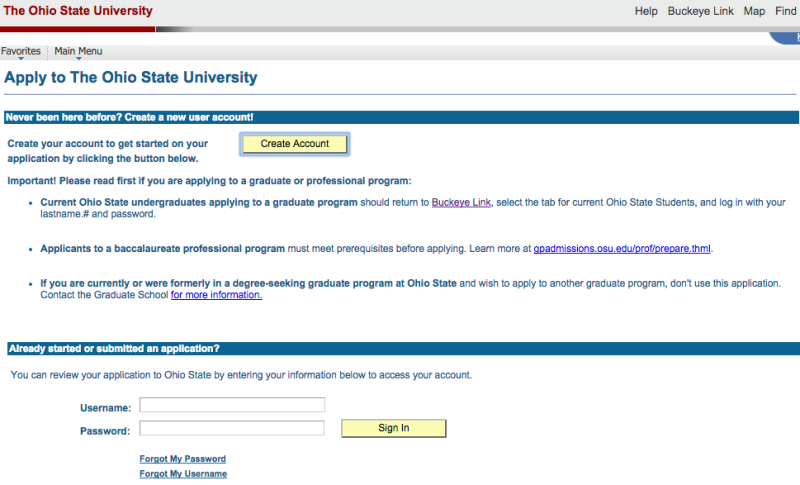The image size is (800, 485).
Task: Click The Ohio State University header title
Action: coord(78,11)
